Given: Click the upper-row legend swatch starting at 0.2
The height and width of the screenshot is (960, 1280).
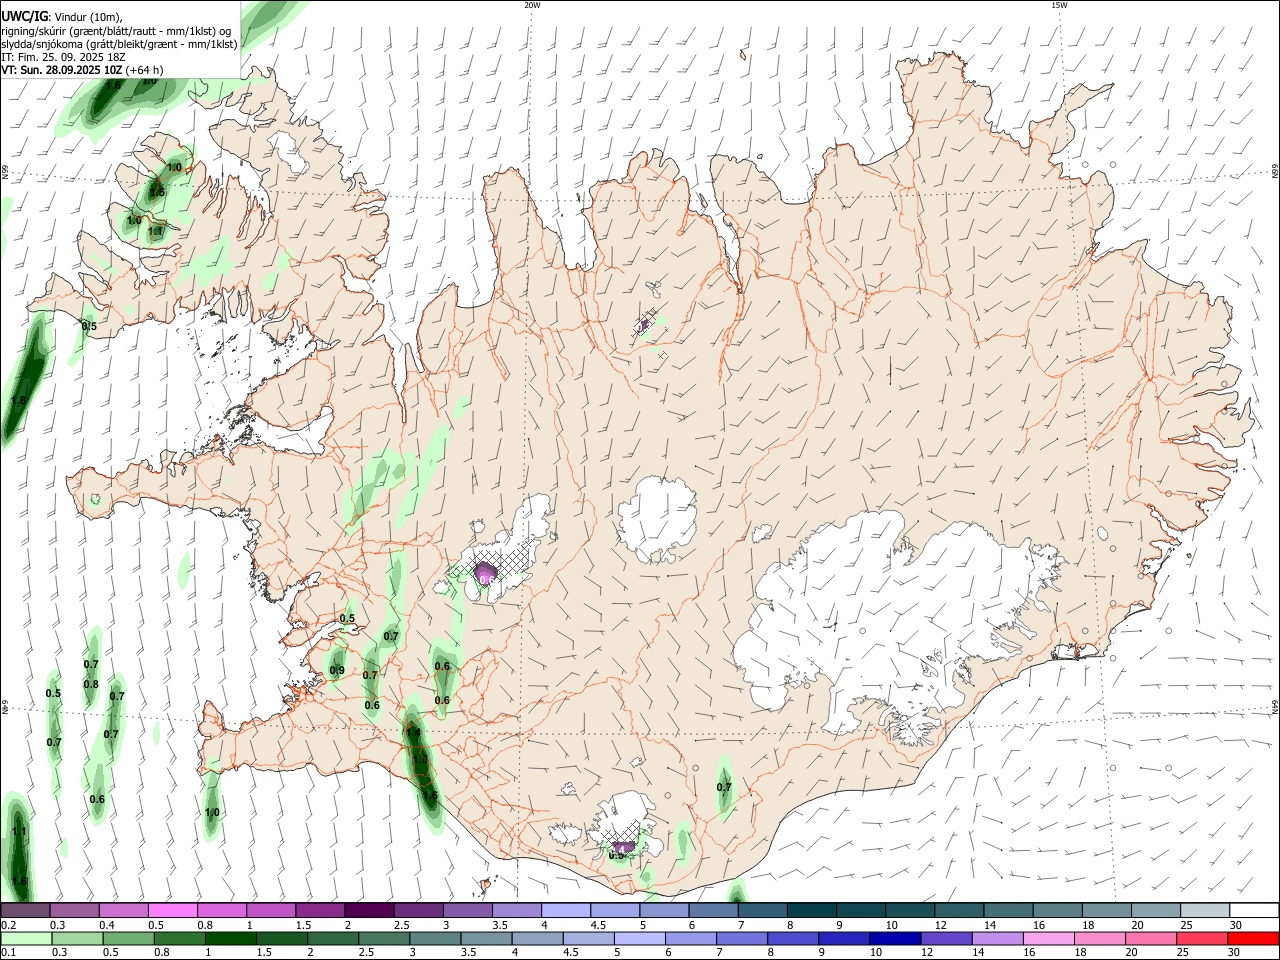Looking at the screenshot, I should [25, 910].
